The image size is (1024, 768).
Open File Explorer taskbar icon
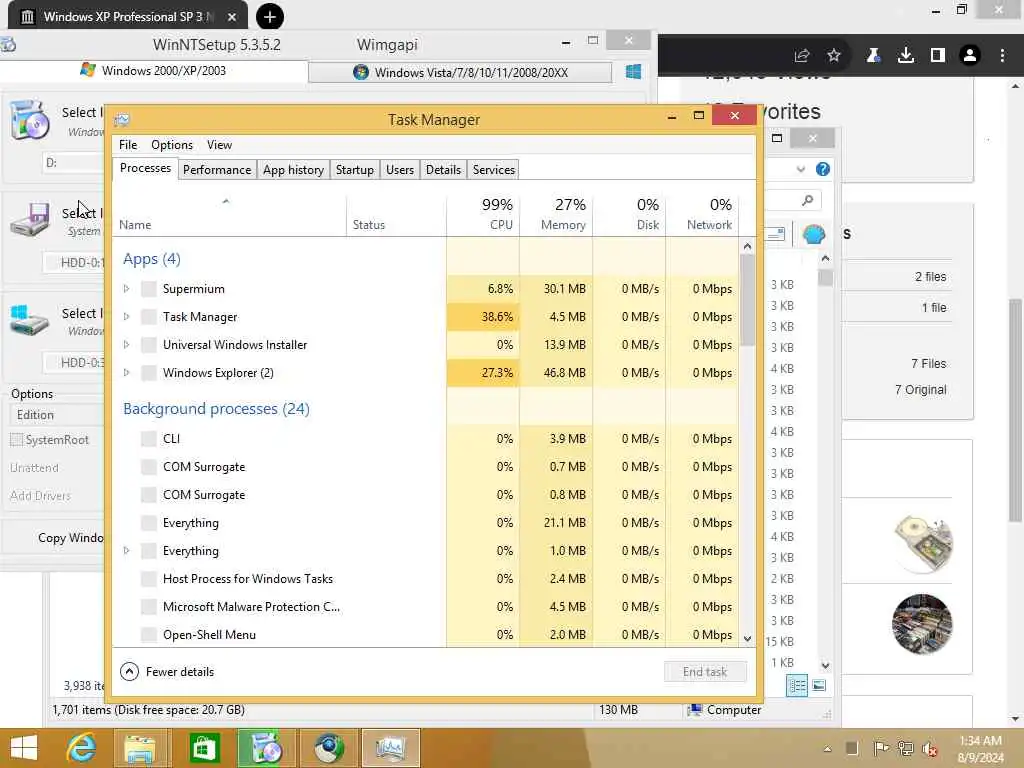point(140,748)
